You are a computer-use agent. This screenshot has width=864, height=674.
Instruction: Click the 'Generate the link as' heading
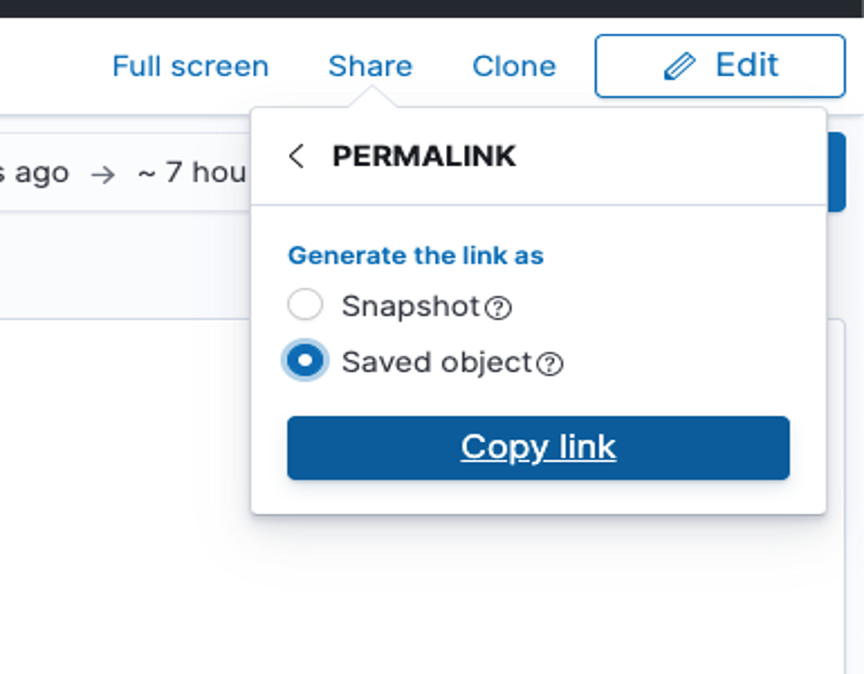[x=416, y=256]
